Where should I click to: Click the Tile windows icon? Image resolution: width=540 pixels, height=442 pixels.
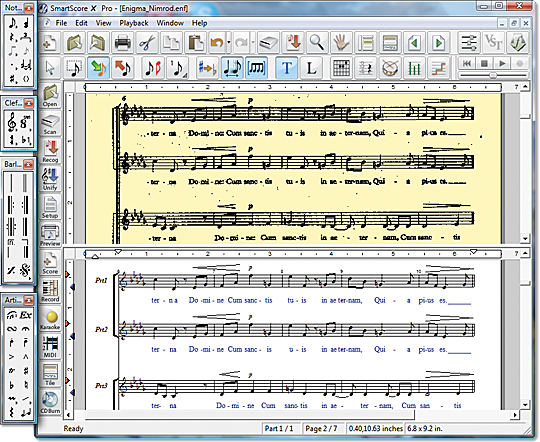pos(50,374)
